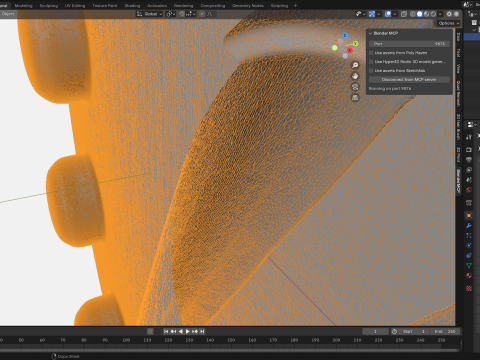480x360 pixels.
Task: Toggle snapping magnet icon
Action: coord(182,14)
